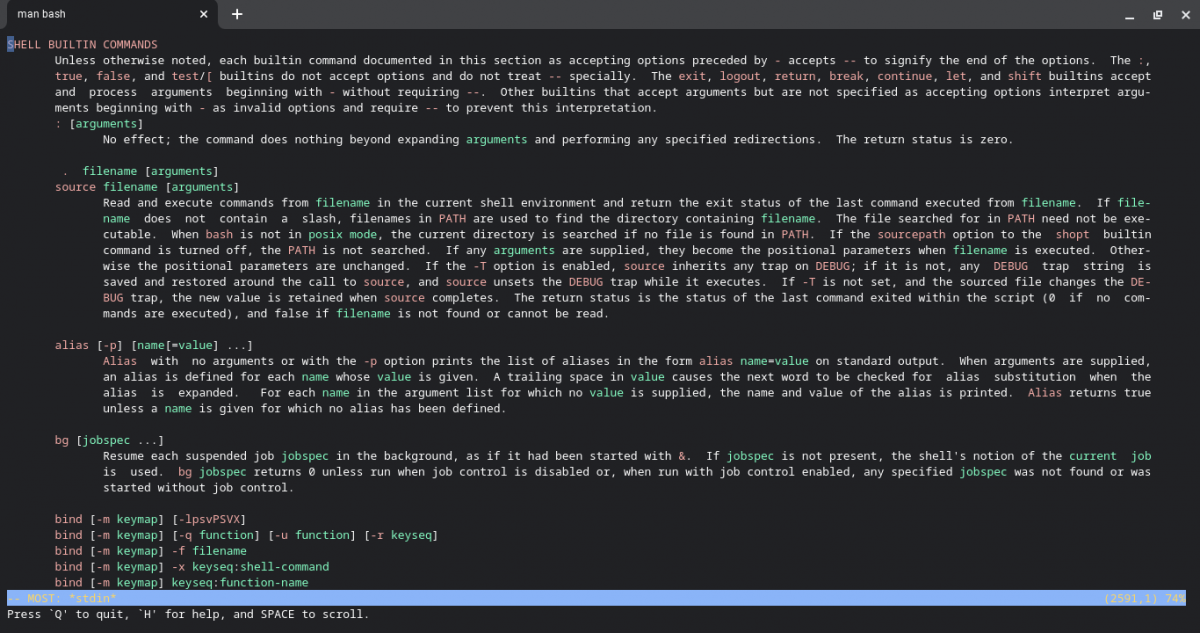Click the 'bind [-m keymap] keyseq:function-name' line
This screenshot has width=1200, height=633.
[181, 582]
